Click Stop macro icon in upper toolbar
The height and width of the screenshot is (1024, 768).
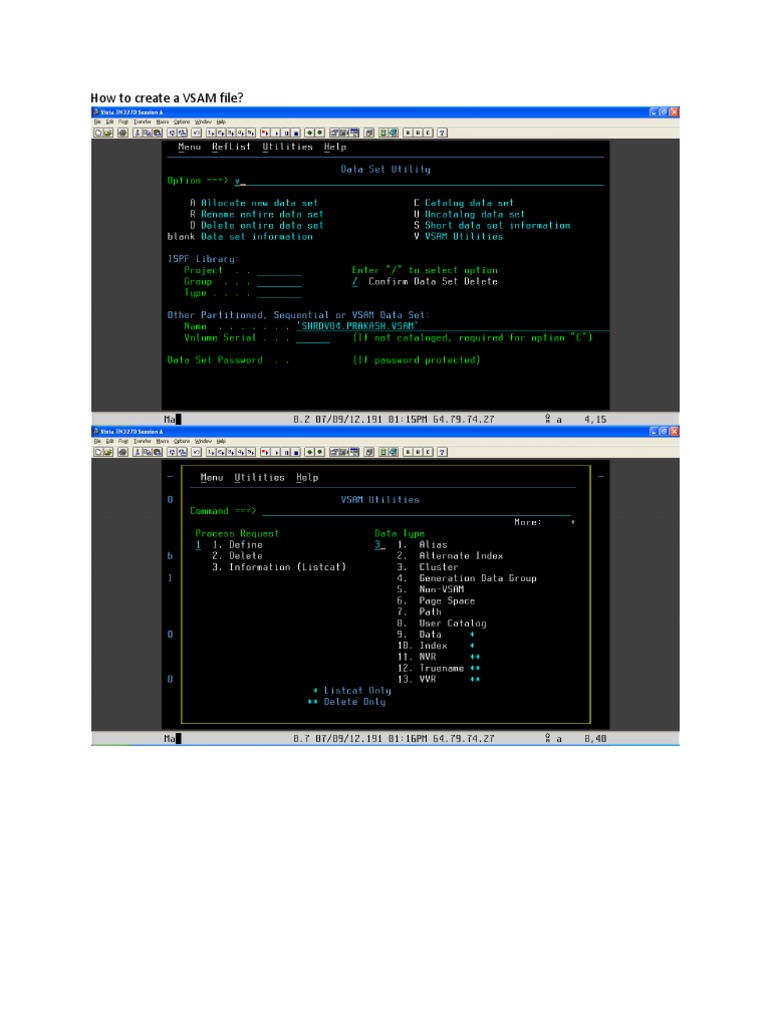pos(296,133)
